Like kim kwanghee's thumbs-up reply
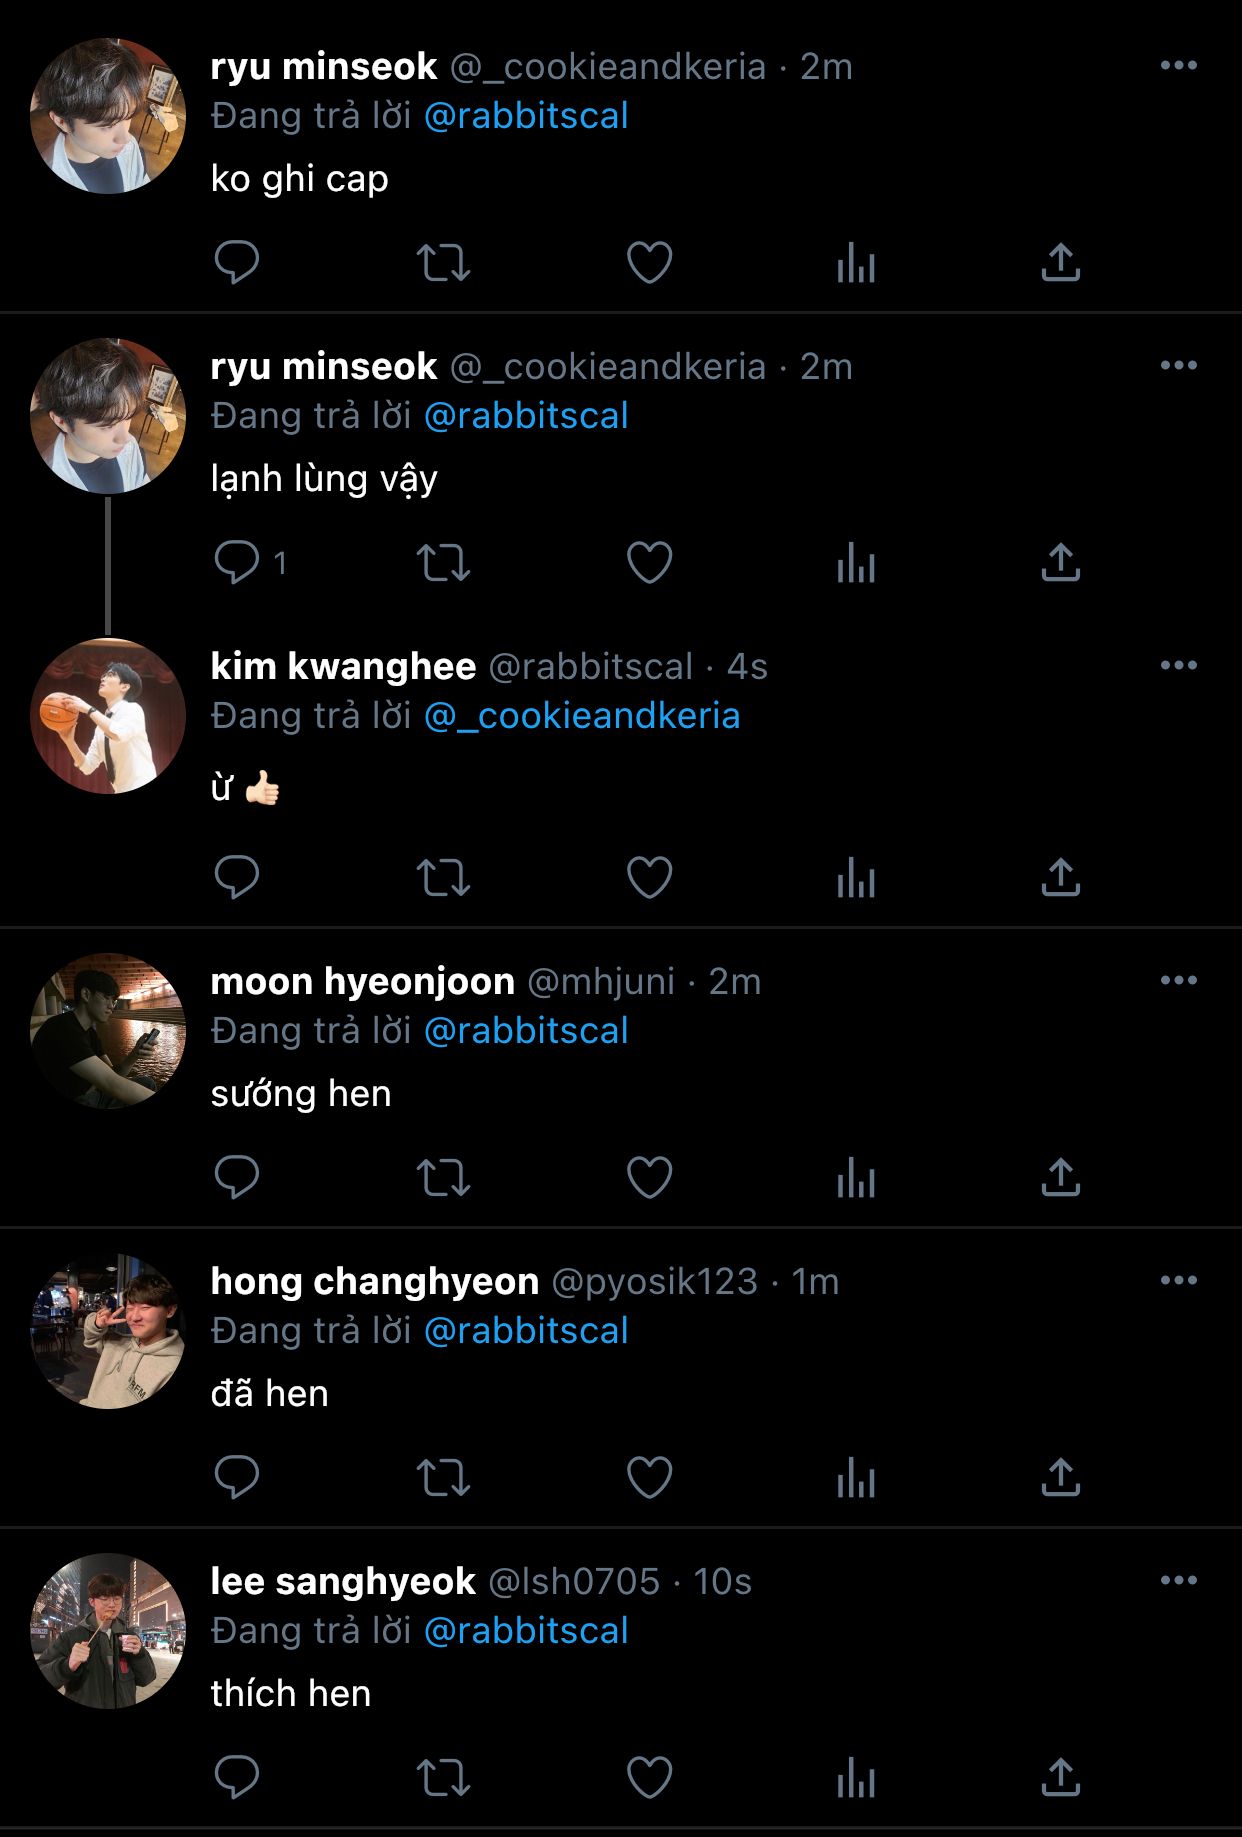Viewport: 1242px width, 1837px height. [x=649, y=878]
